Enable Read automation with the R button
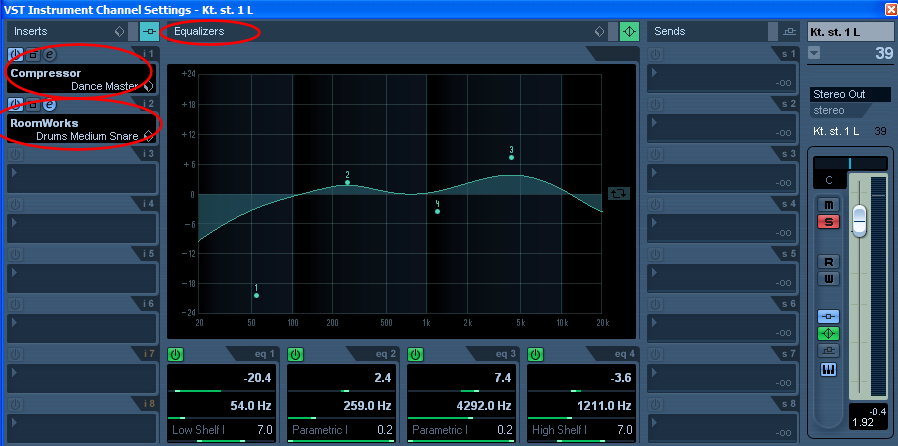The width and height of the screenshot is (898, 446). [x=828, y=262]
